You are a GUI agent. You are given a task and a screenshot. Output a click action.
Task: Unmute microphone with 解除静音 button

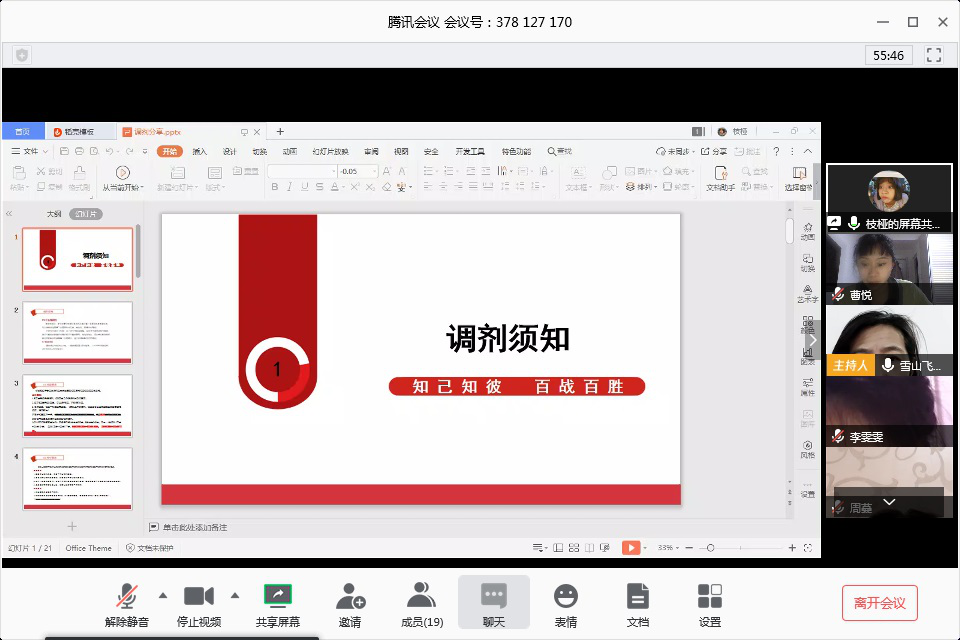(x=127, y=602)
